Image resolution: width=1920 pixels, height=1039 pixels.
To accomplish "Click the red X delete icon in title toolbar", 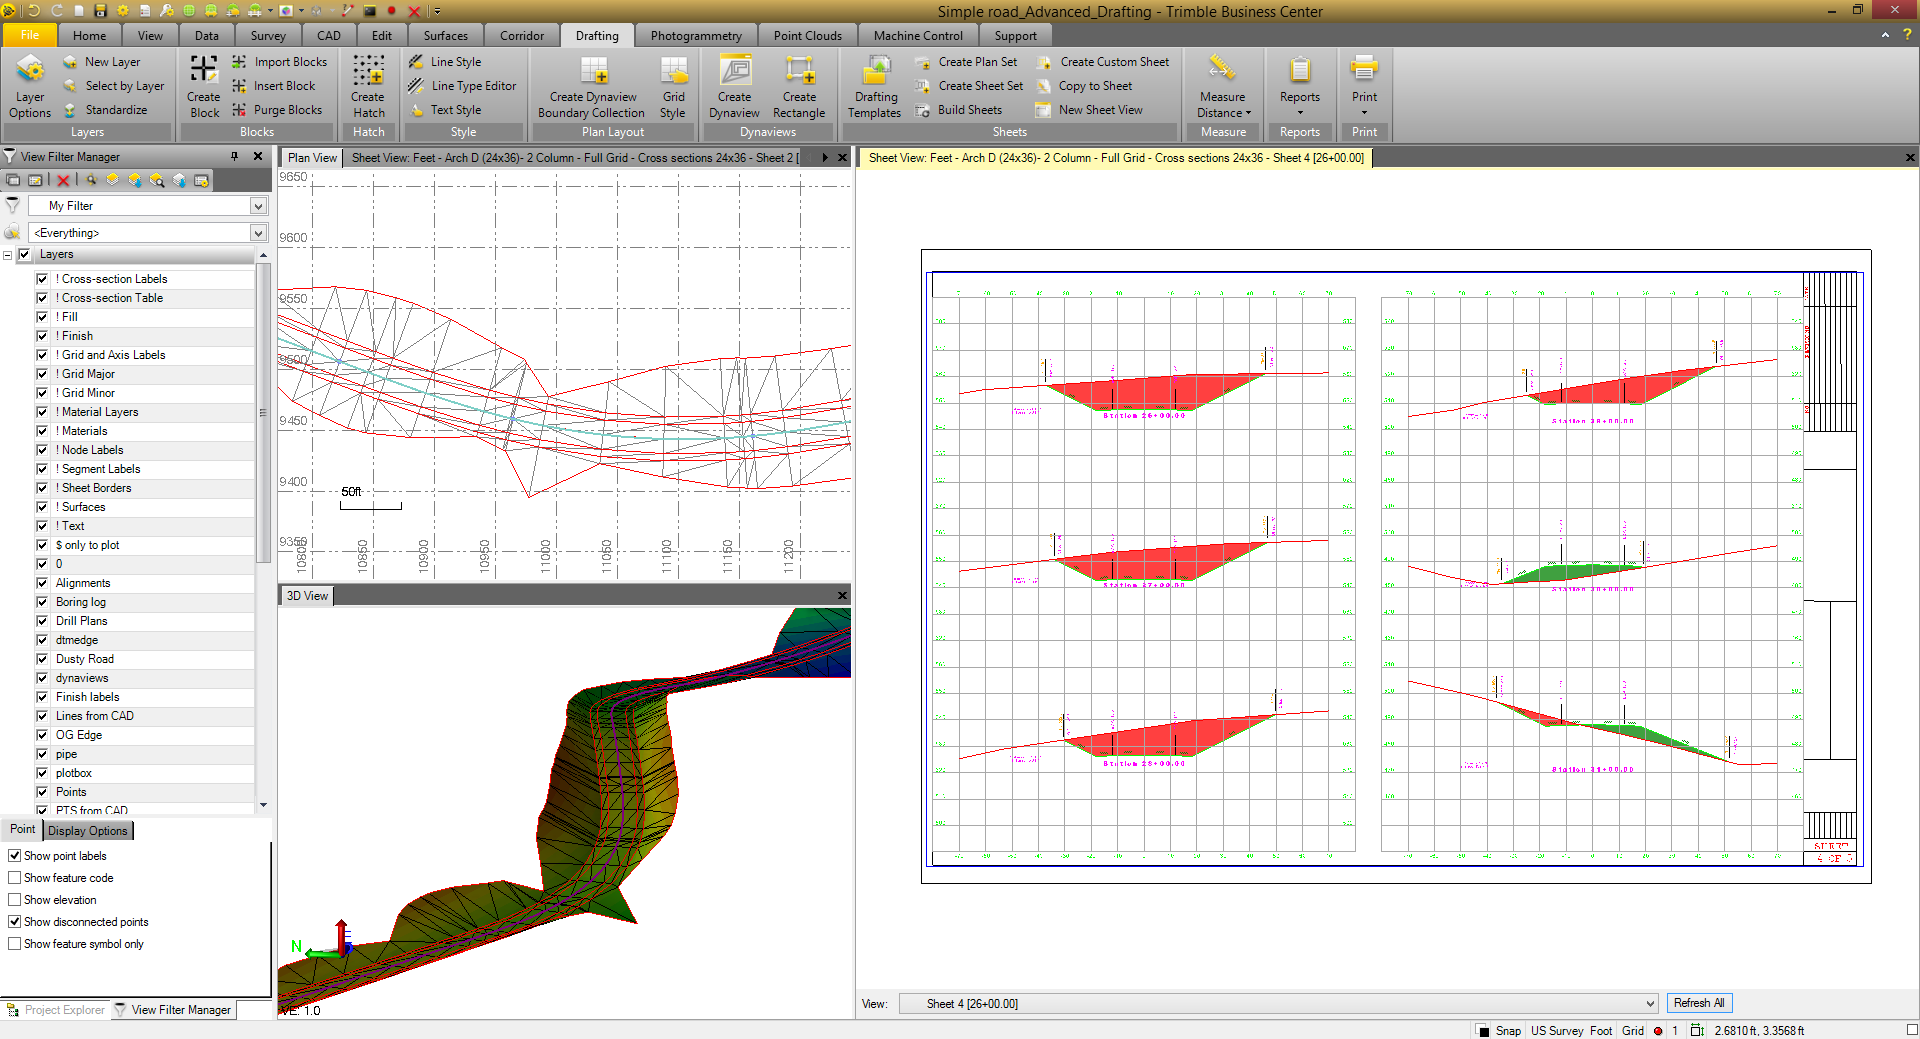I will click(x=414, y=11).
